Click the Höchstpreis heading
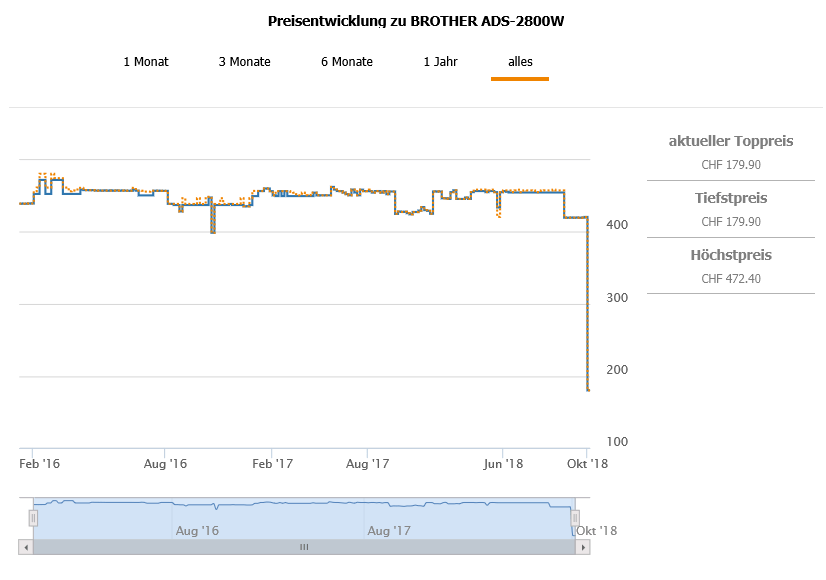Screen dimensions: 826x580 click(731, 255)
